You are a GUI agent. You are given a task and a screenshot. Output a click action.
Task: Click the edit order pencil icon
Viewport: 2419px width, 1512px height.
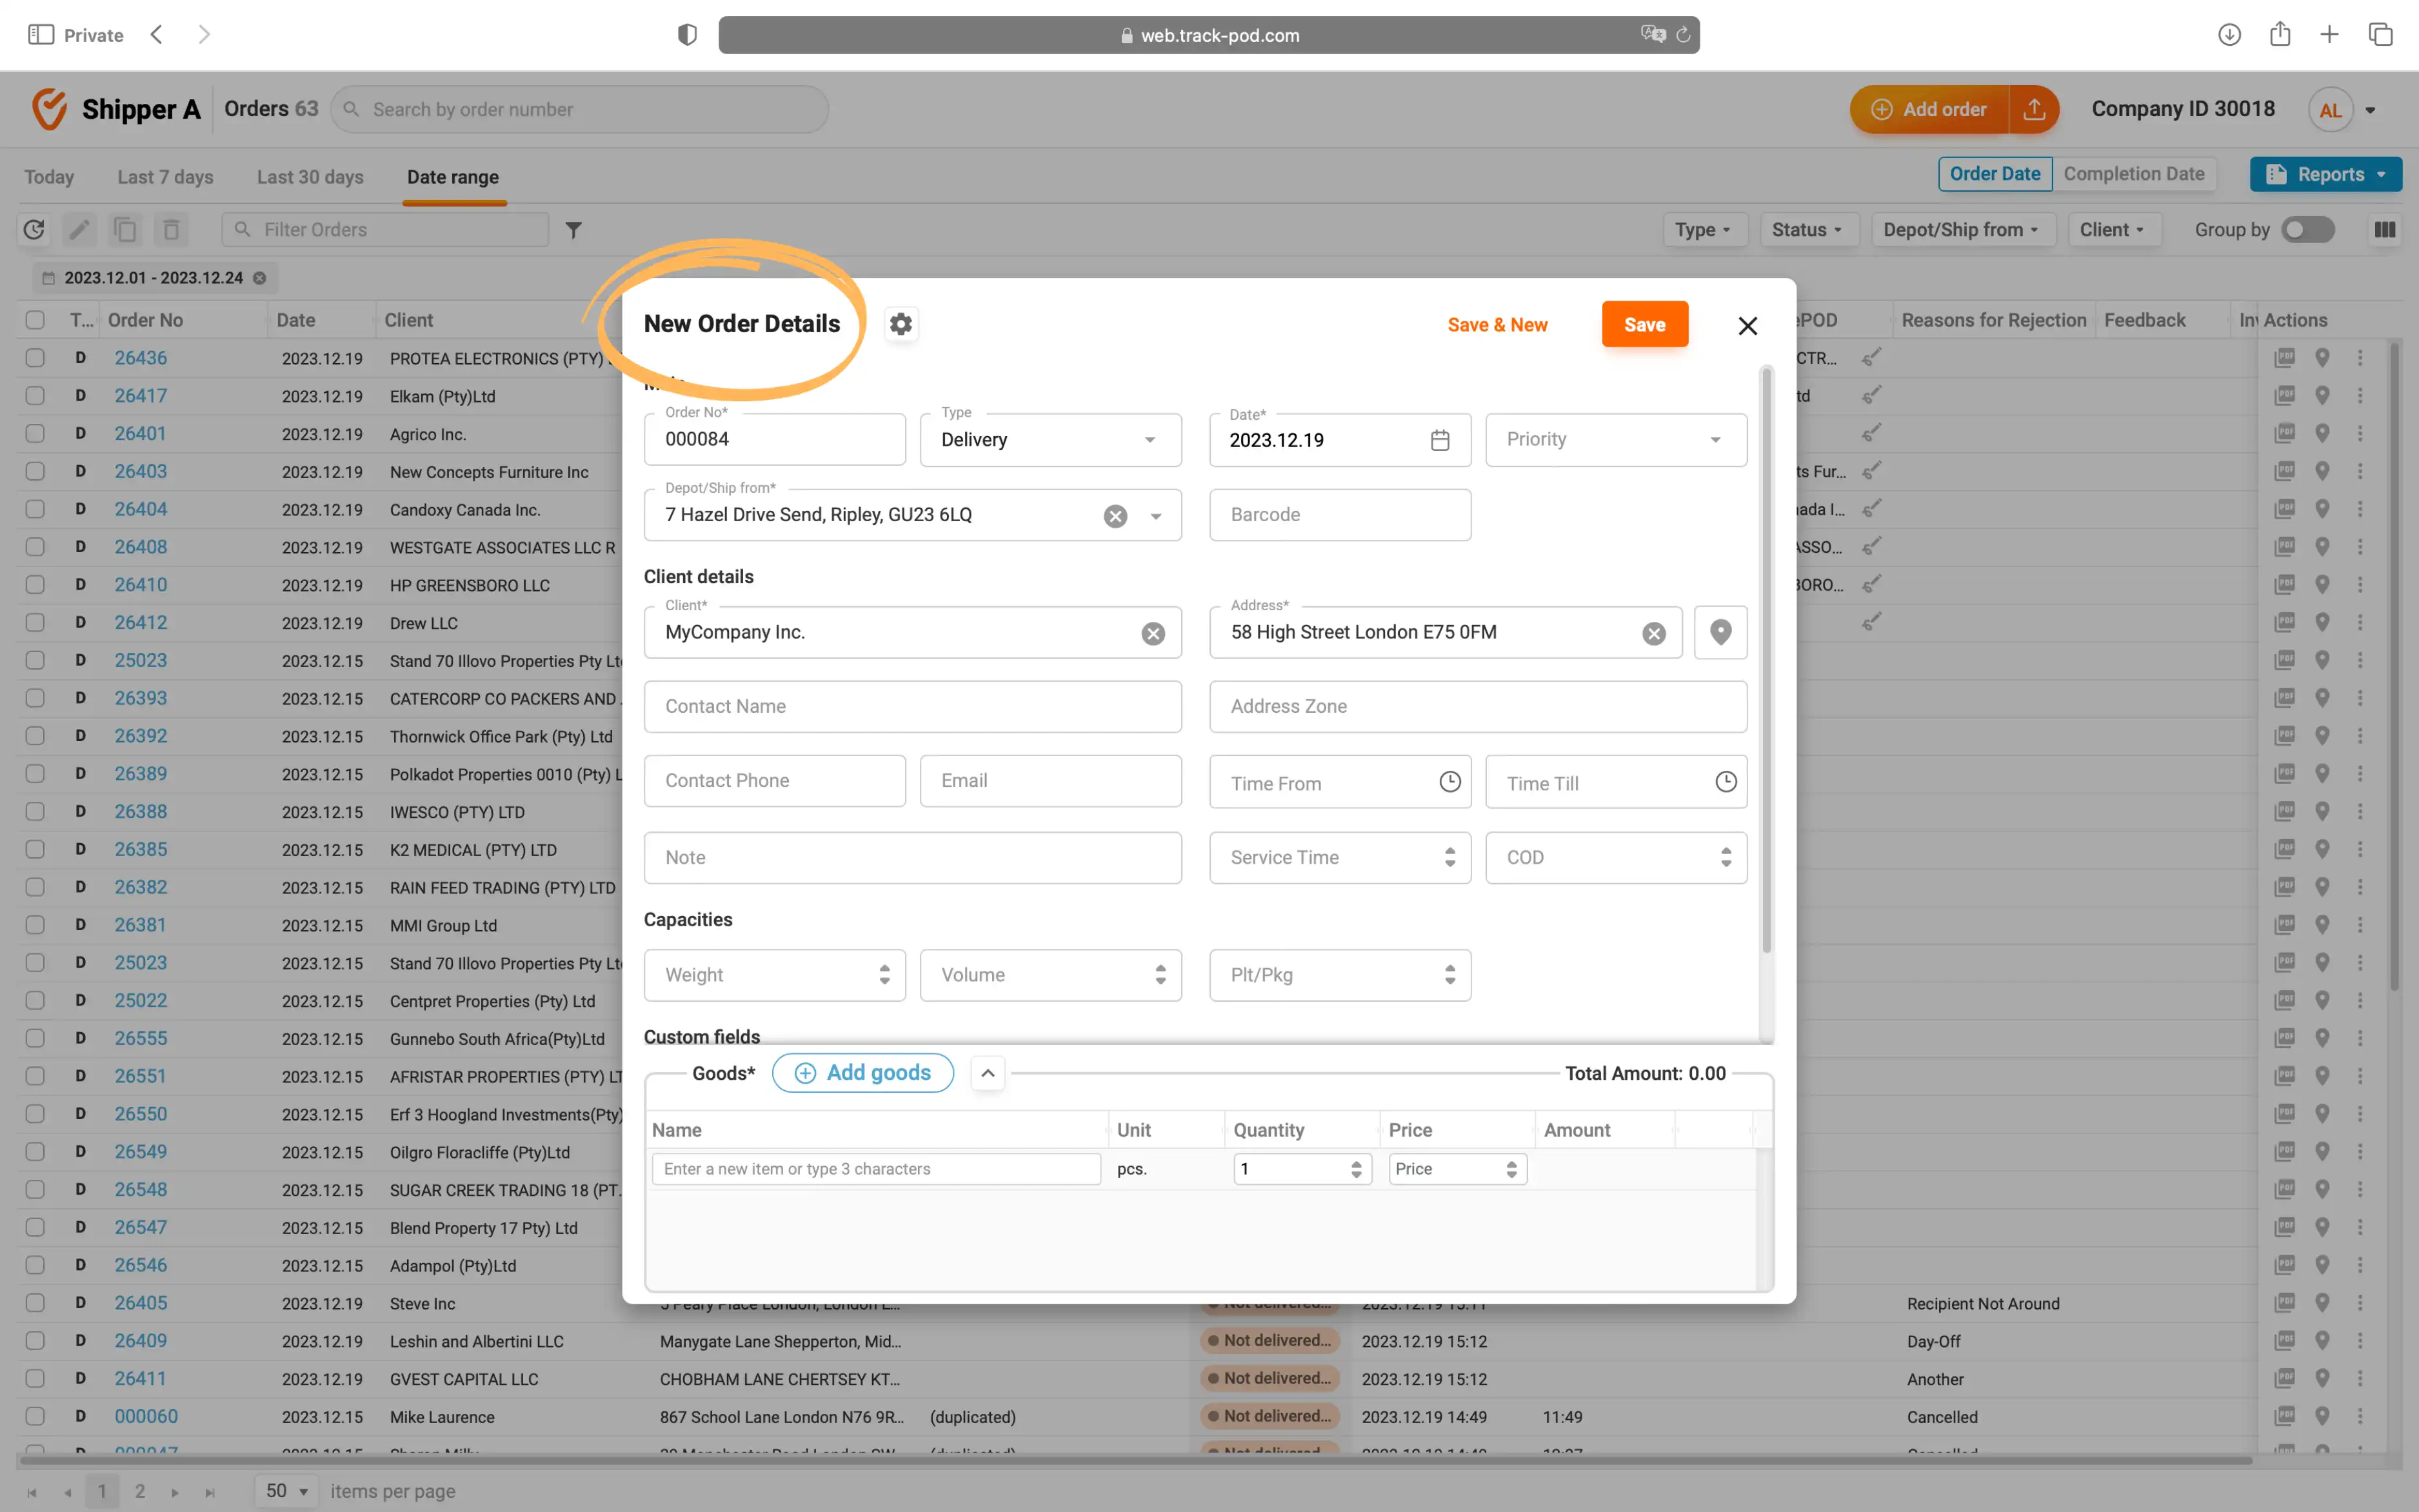point(79,230)
